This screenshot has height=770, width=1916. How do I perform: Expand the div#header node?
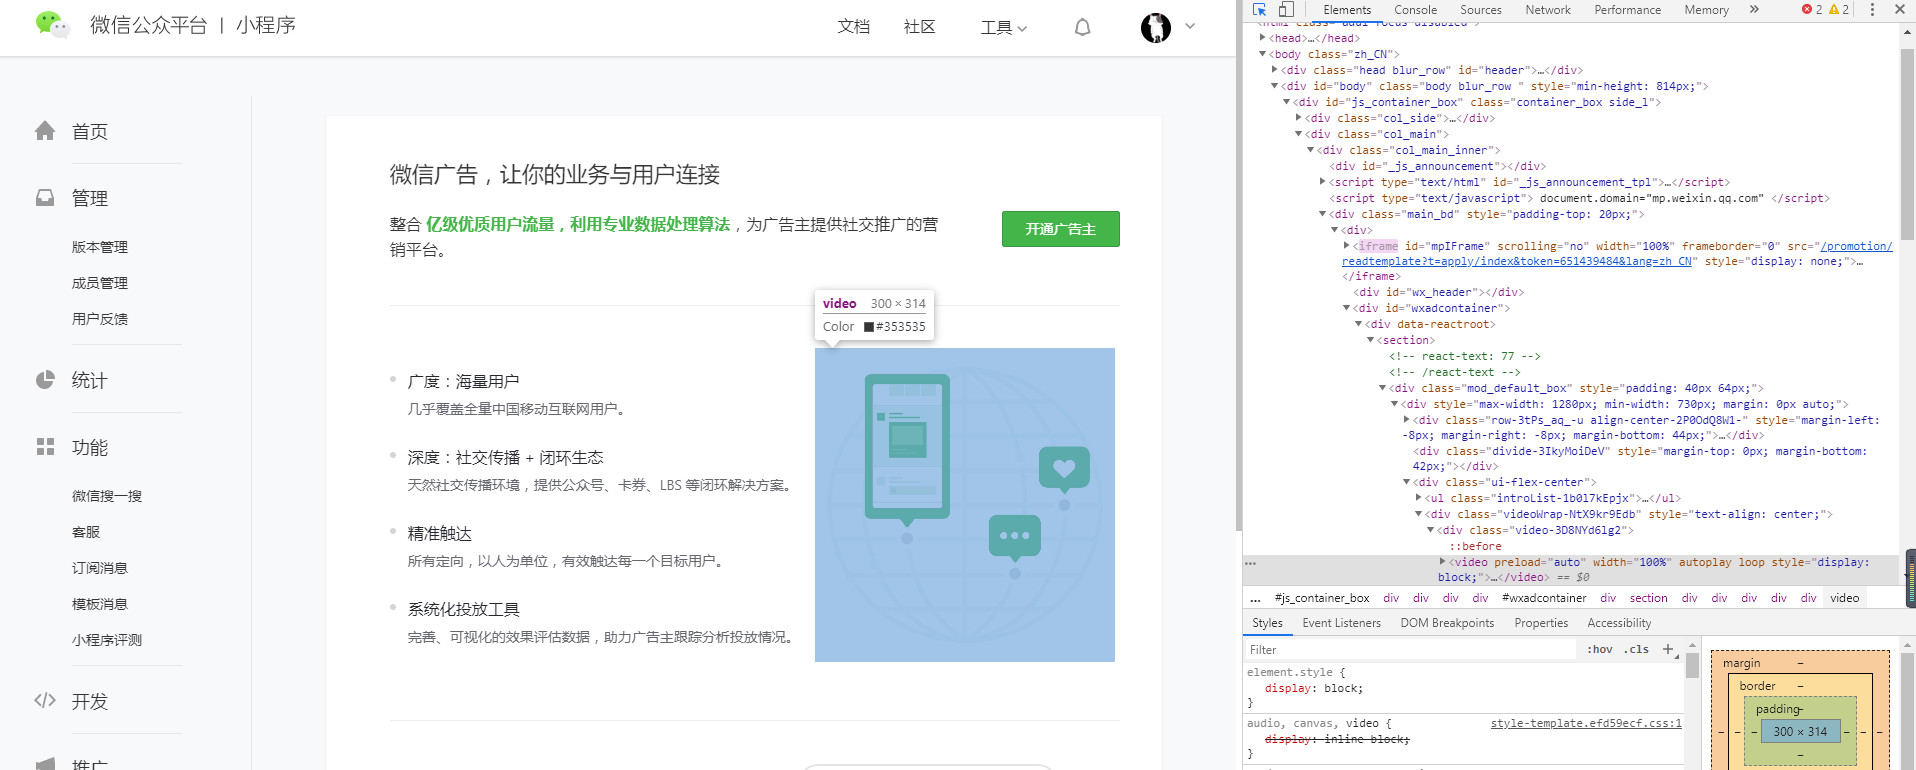coord(1275,70)
